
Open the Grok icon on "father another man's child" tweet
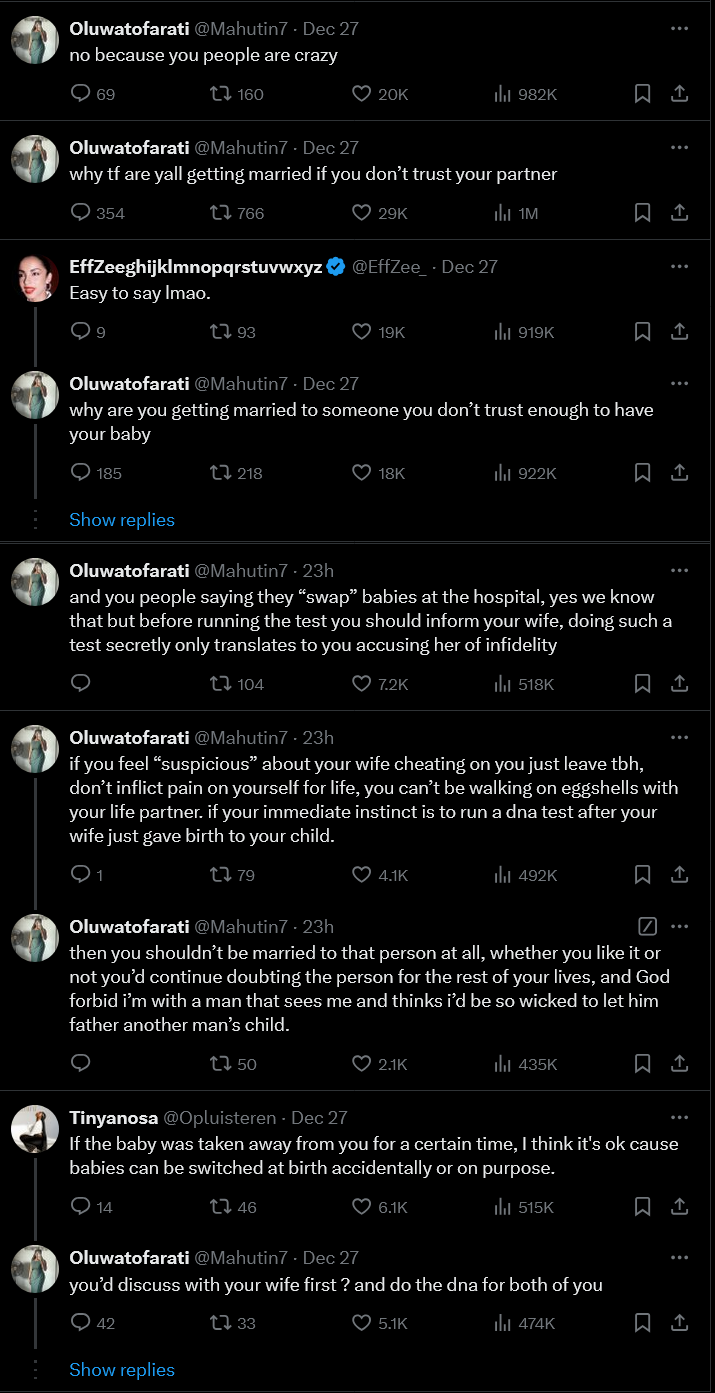647,925
